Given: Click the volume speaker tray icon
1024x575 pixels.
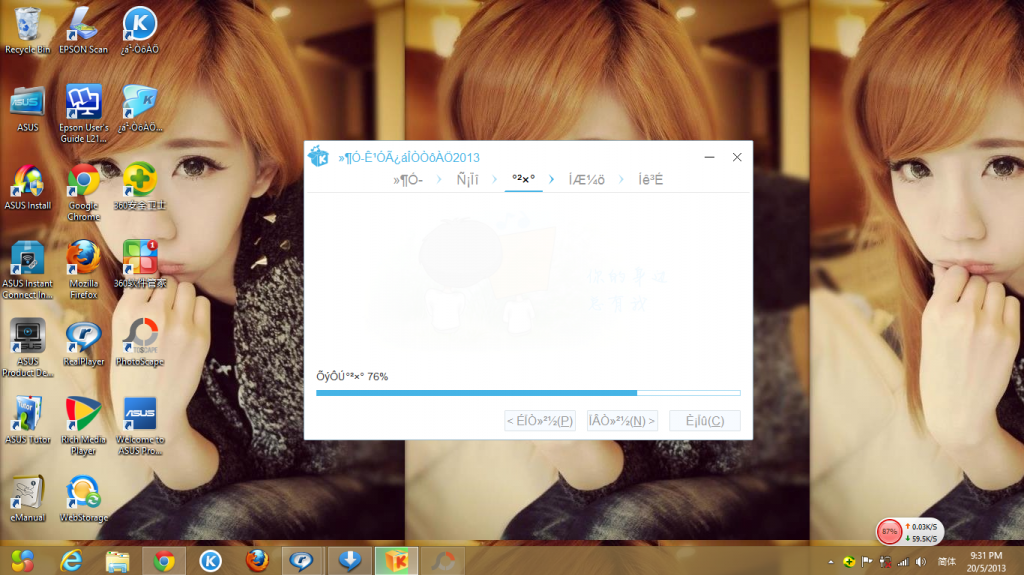Looking at the screenshot, I should 919,562.
